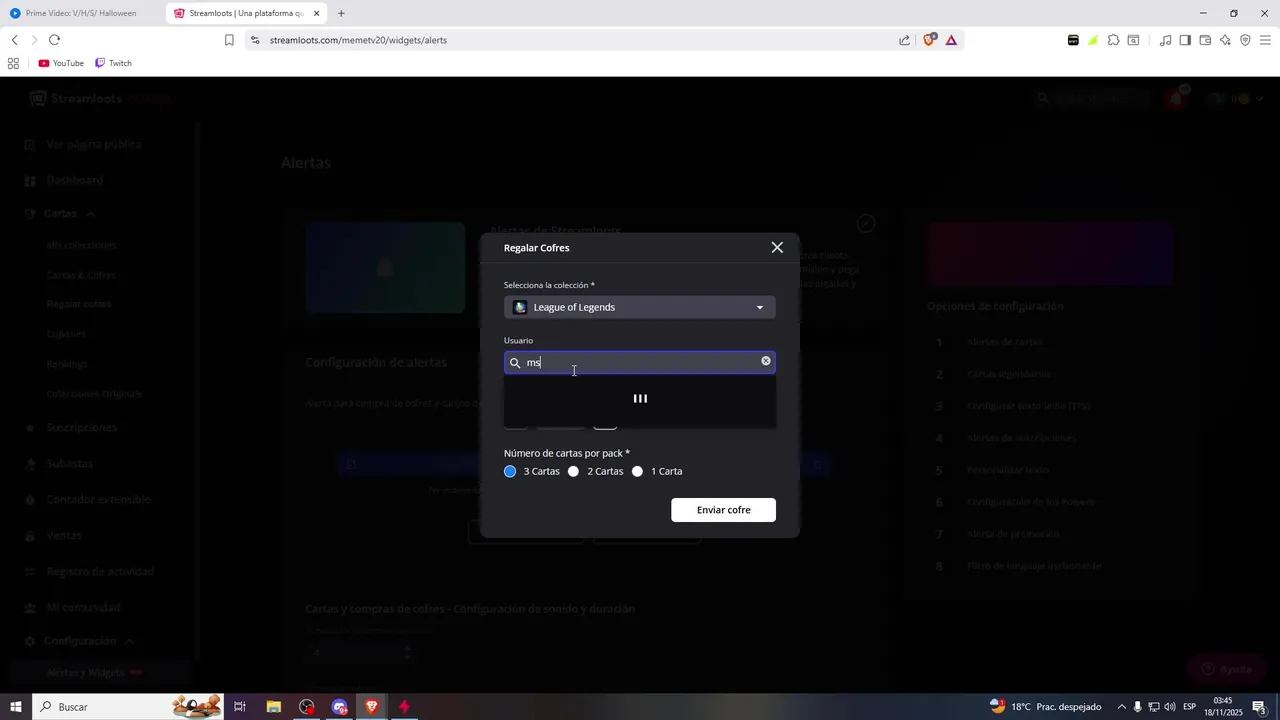Select the 2 Cartas radio option
This screenshot has height=720, width=1280.
tap(573, 471)
